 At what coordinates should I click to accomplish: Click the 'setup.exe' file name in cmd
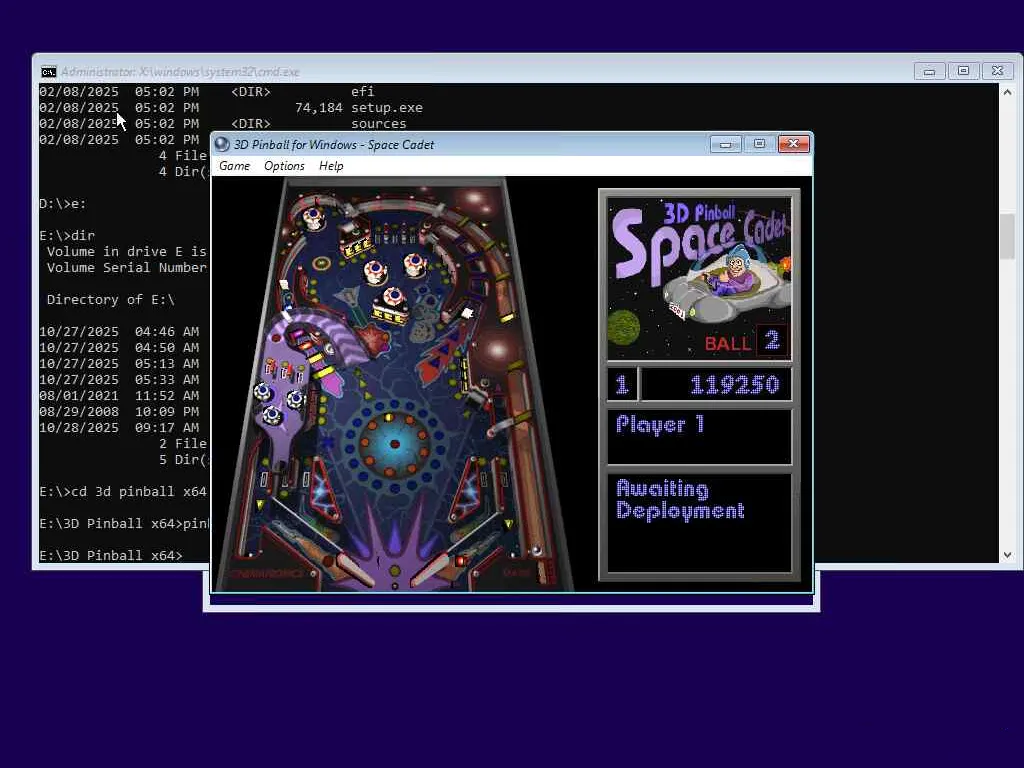coord(387,107)
